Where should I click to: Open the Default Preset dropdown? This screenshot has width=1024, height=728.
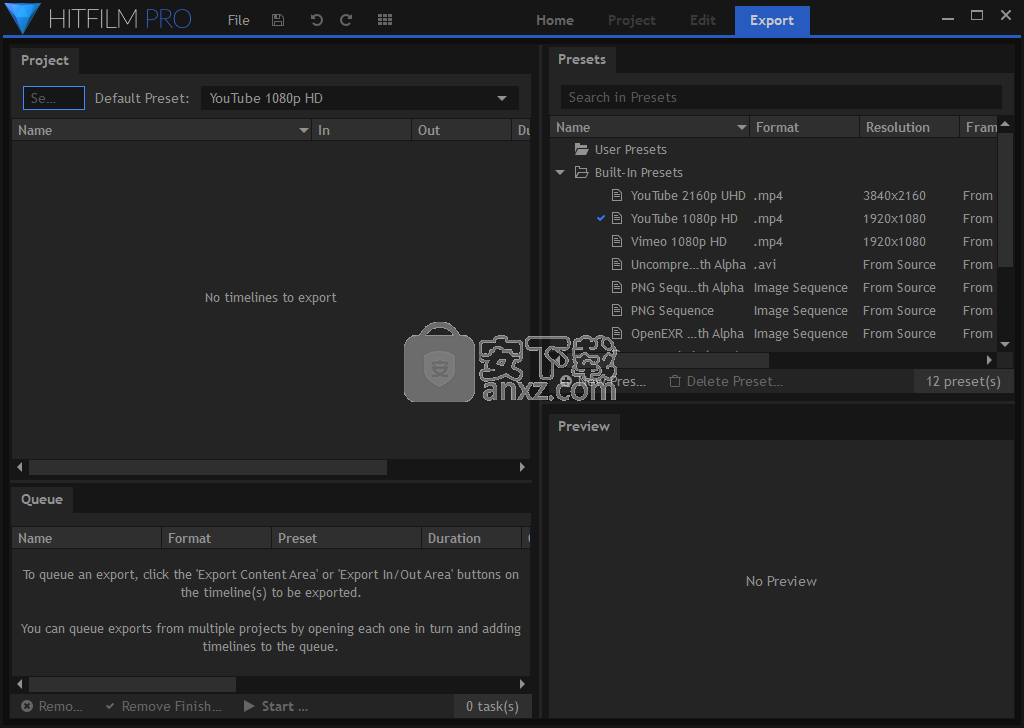(x=360, y=99)
